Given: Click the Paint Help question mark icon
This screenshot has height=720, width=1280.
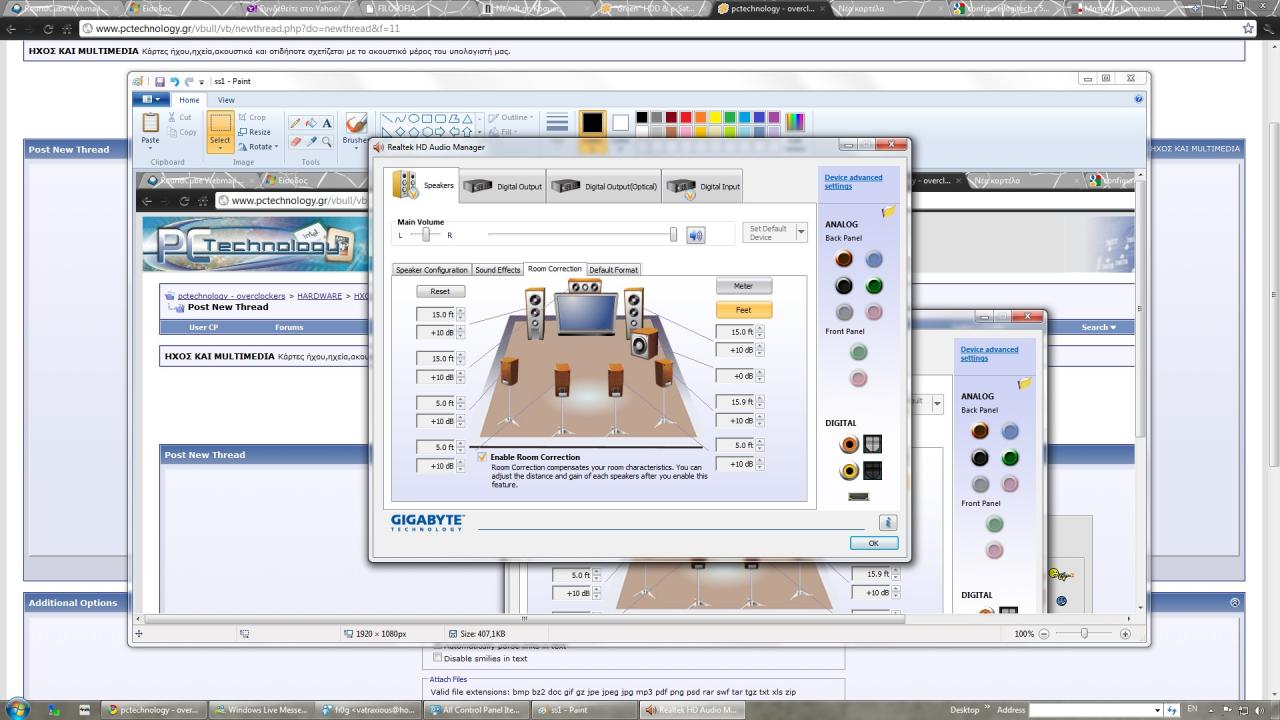Looking at the screenshot, I should (1139, 99).
